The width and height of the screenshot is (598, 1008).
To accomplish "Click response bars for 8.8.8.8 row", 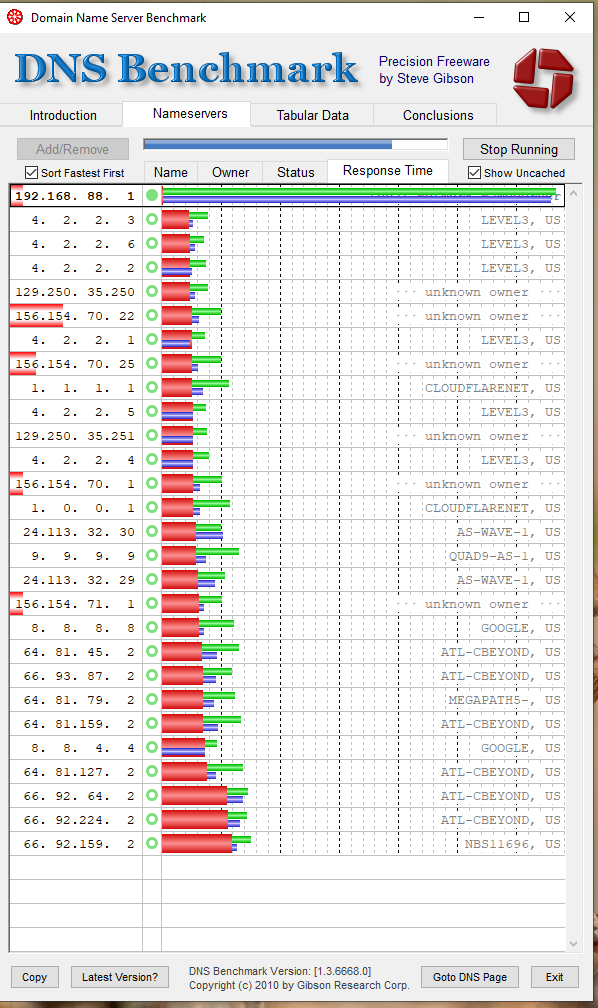I will [197, 627].
